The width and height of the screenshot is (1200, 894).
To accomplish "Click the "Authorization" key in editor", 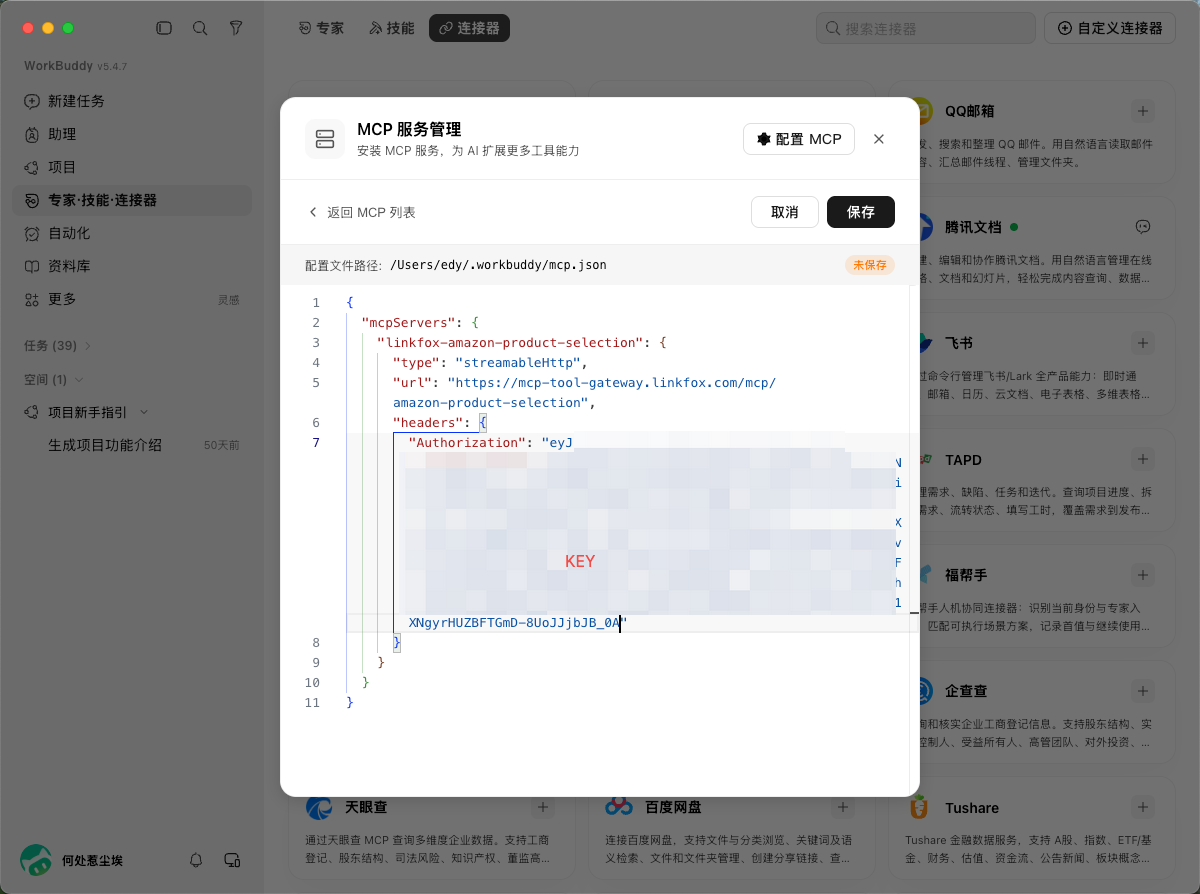I will (x=467, y=442).
